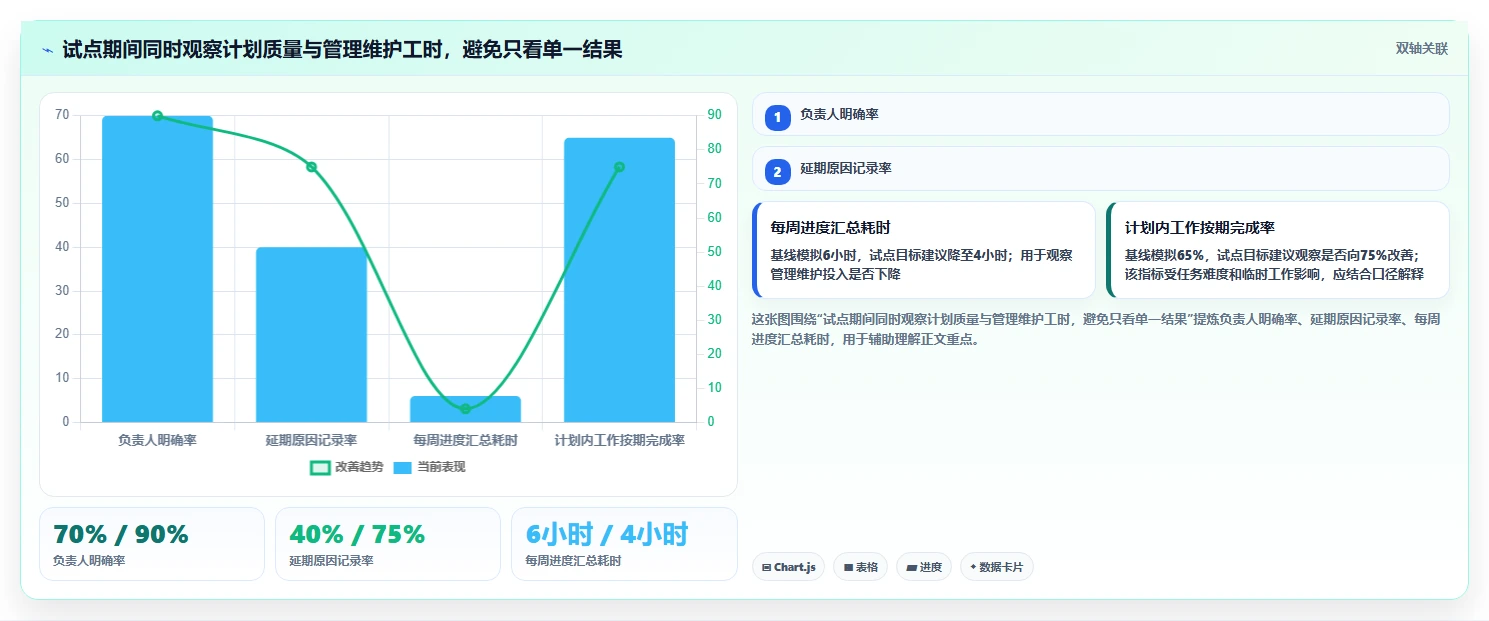
Task: Click the 40% / 75% stat card
Action: click(x=388, y=544)
